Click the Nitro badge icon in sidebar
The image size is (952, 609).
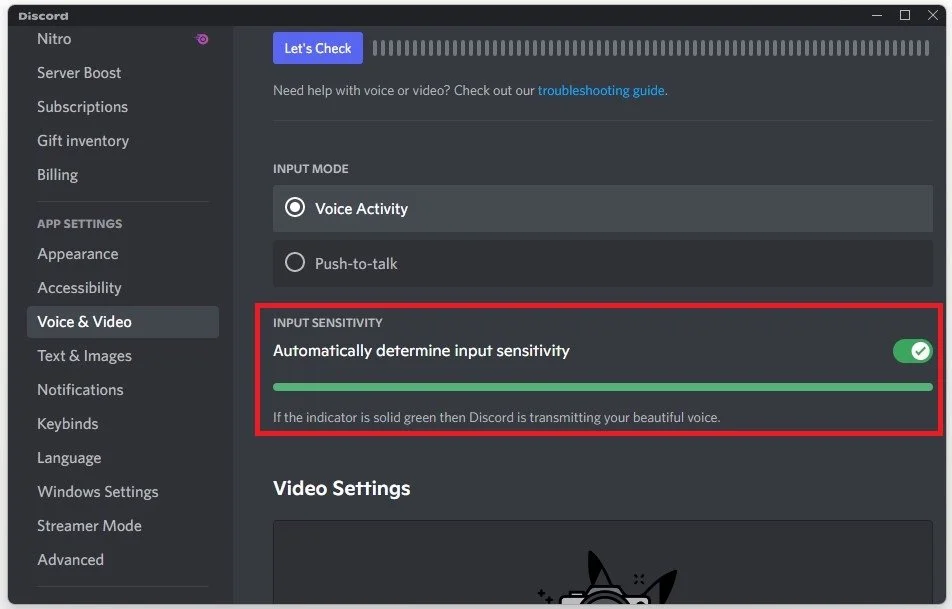pos(202,39)
